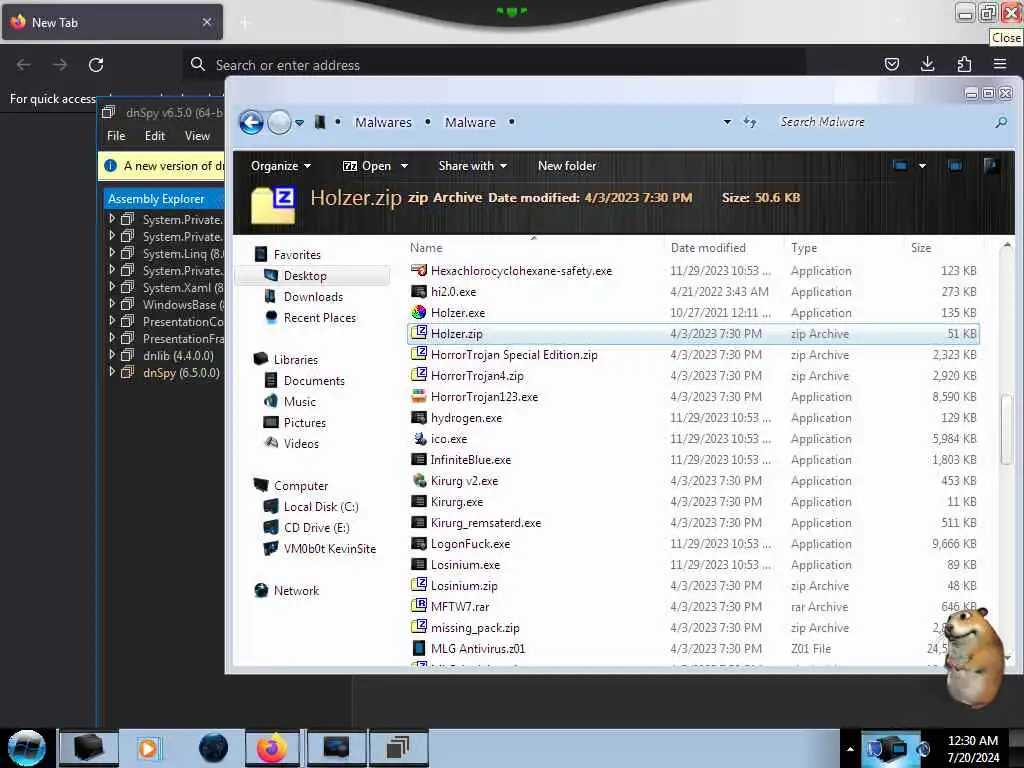Click the file list vertical scrollbar
The height and width of the screenshot is (768, 1024).
point(1006,428)
